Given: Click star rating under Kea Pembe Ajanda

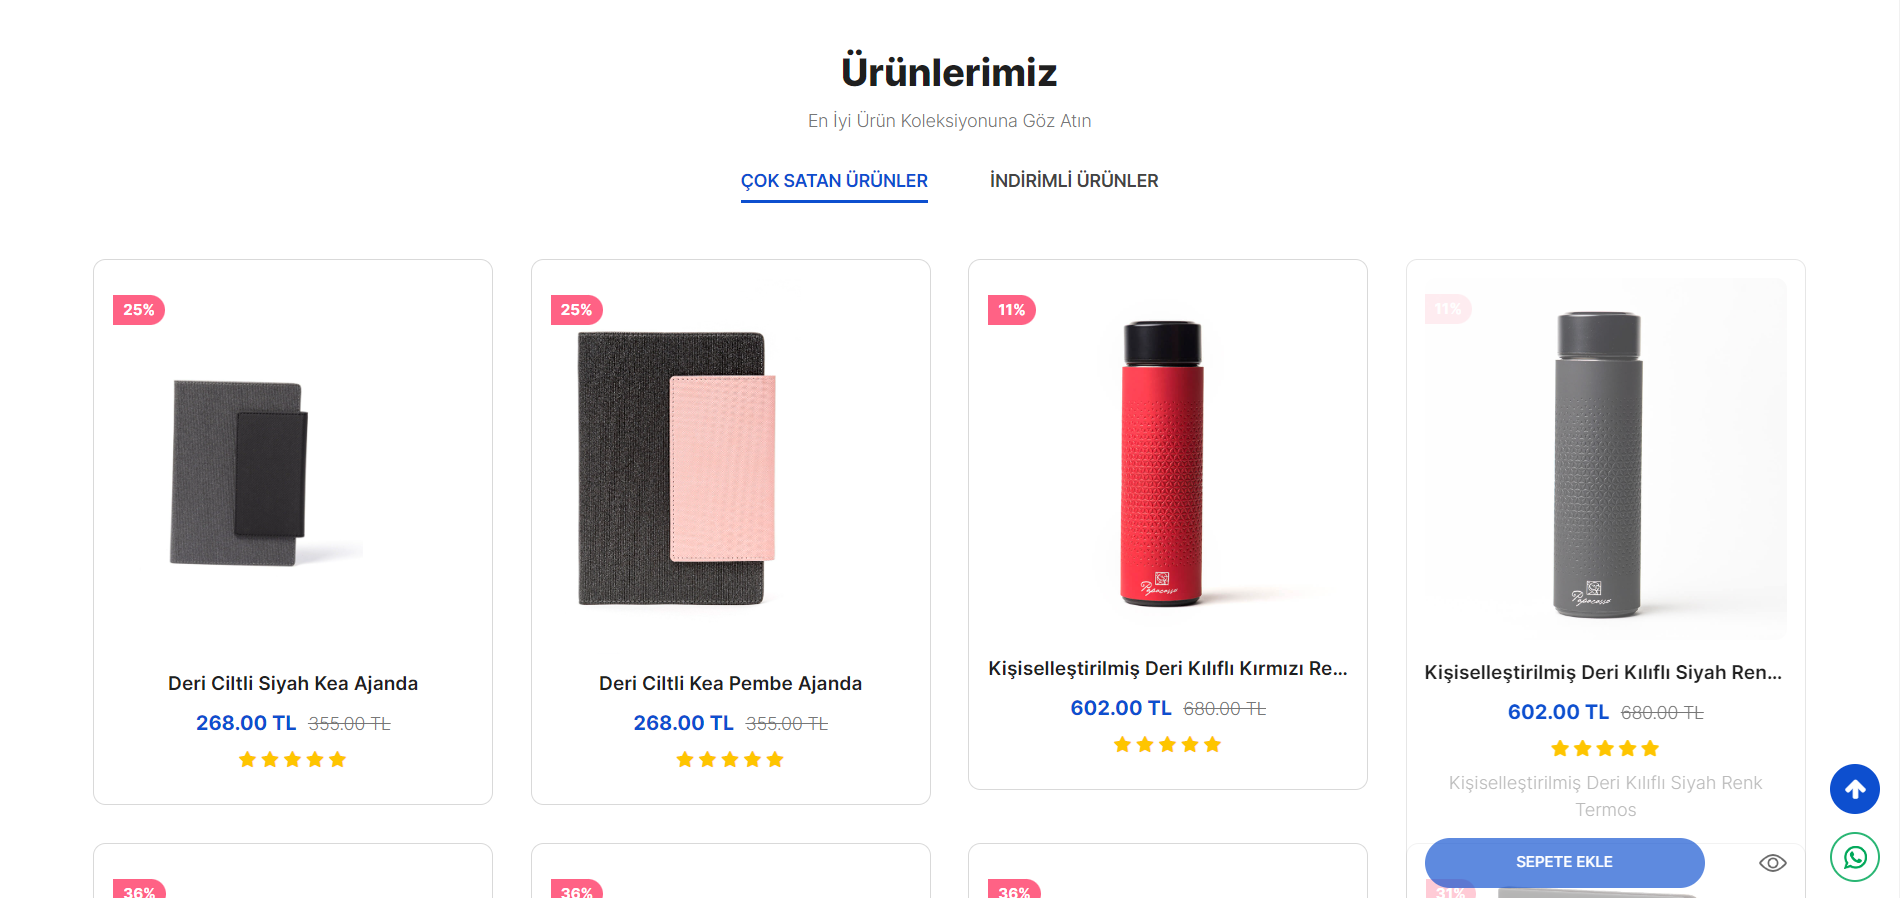Looking at the screenshot, I should [x=730, y=760].
